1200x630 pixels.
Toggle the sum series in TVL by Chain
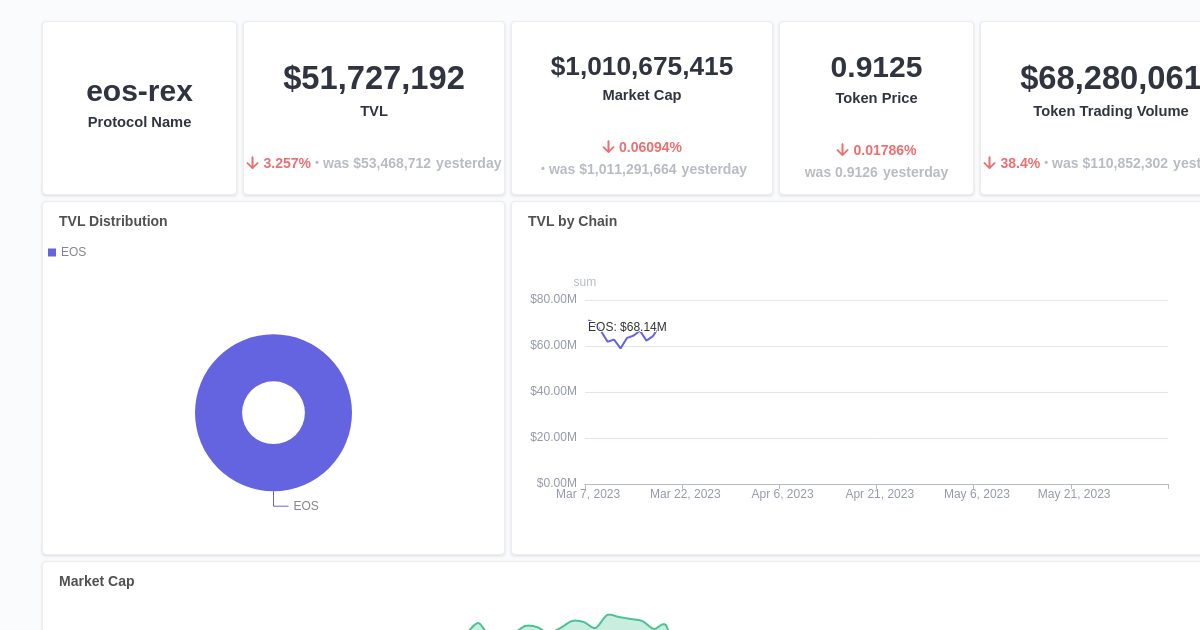(584, 282)
